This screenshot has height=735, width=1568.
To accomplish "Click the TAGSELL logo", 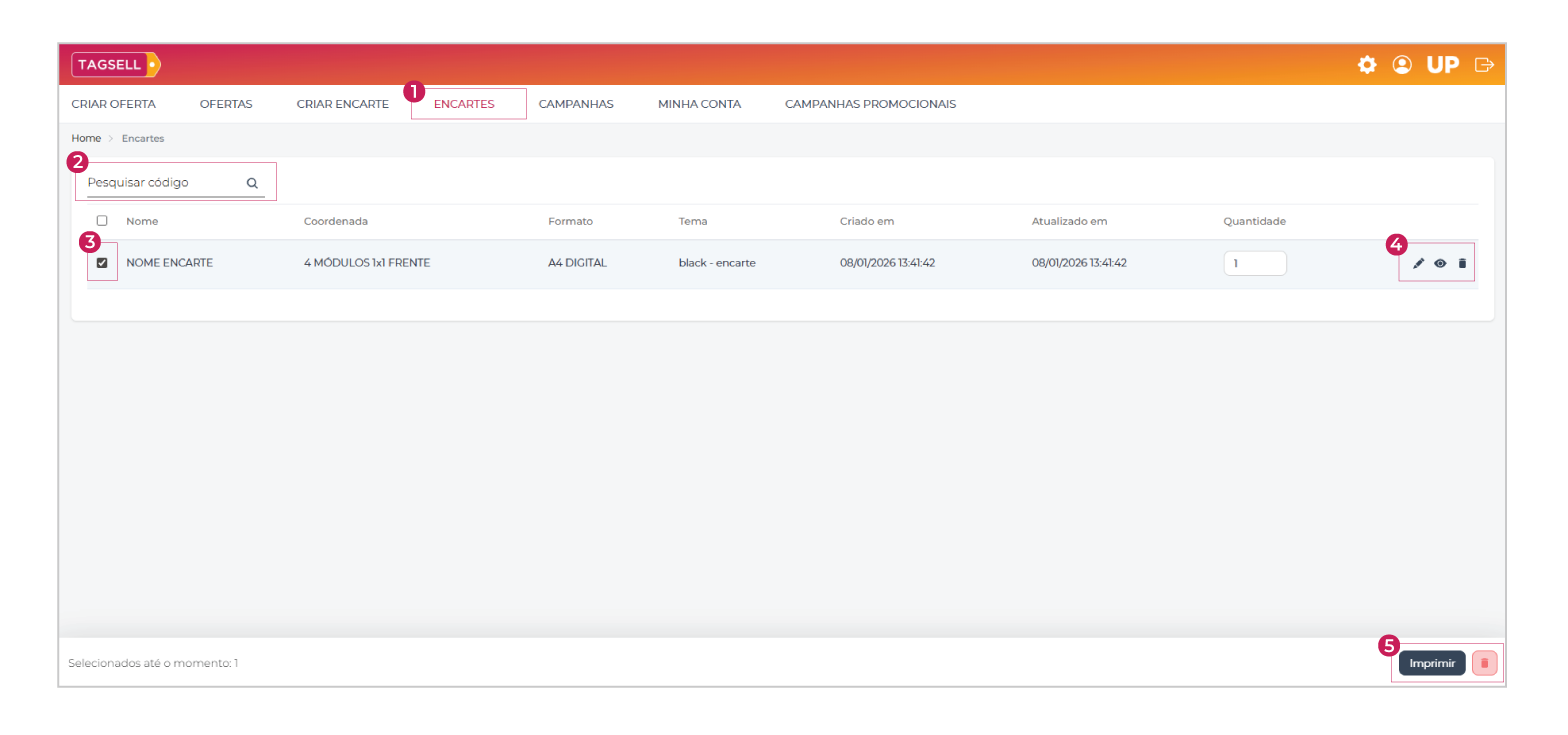I will pyautogui.click(x=115, y=65).
